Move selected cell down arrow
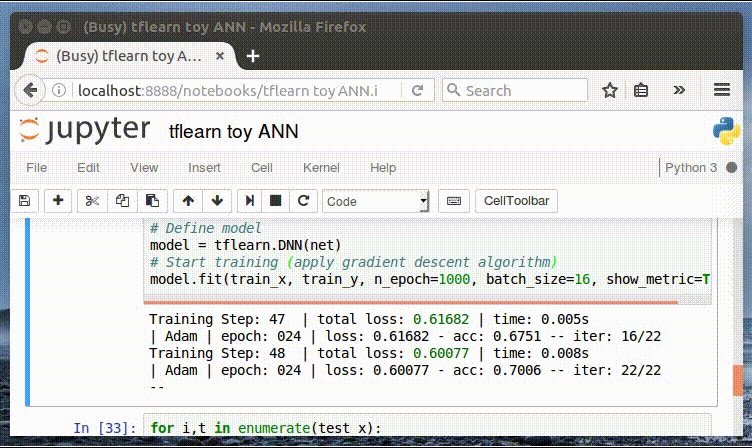 (x=217, y=200)
